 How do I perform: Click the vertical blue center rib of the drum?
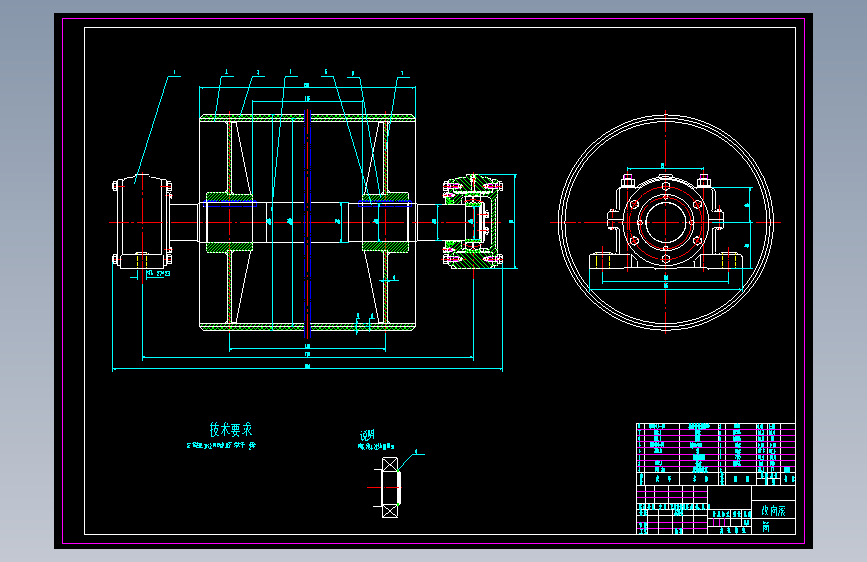[307, 223]
